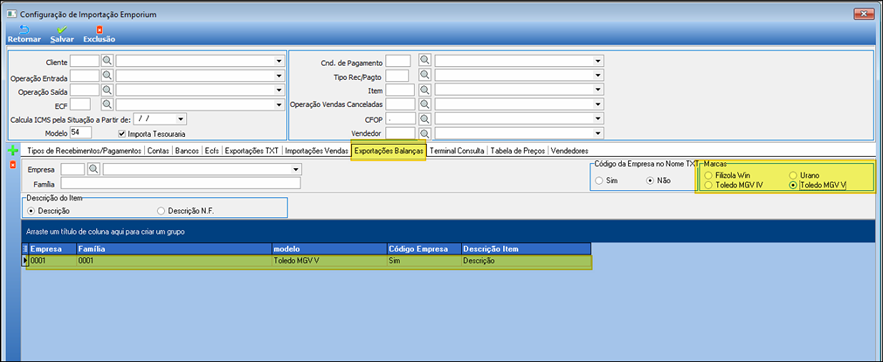883x362 pixels.
Task: Switch to the Vendedores tab
Action: click(x=569, y=151)
